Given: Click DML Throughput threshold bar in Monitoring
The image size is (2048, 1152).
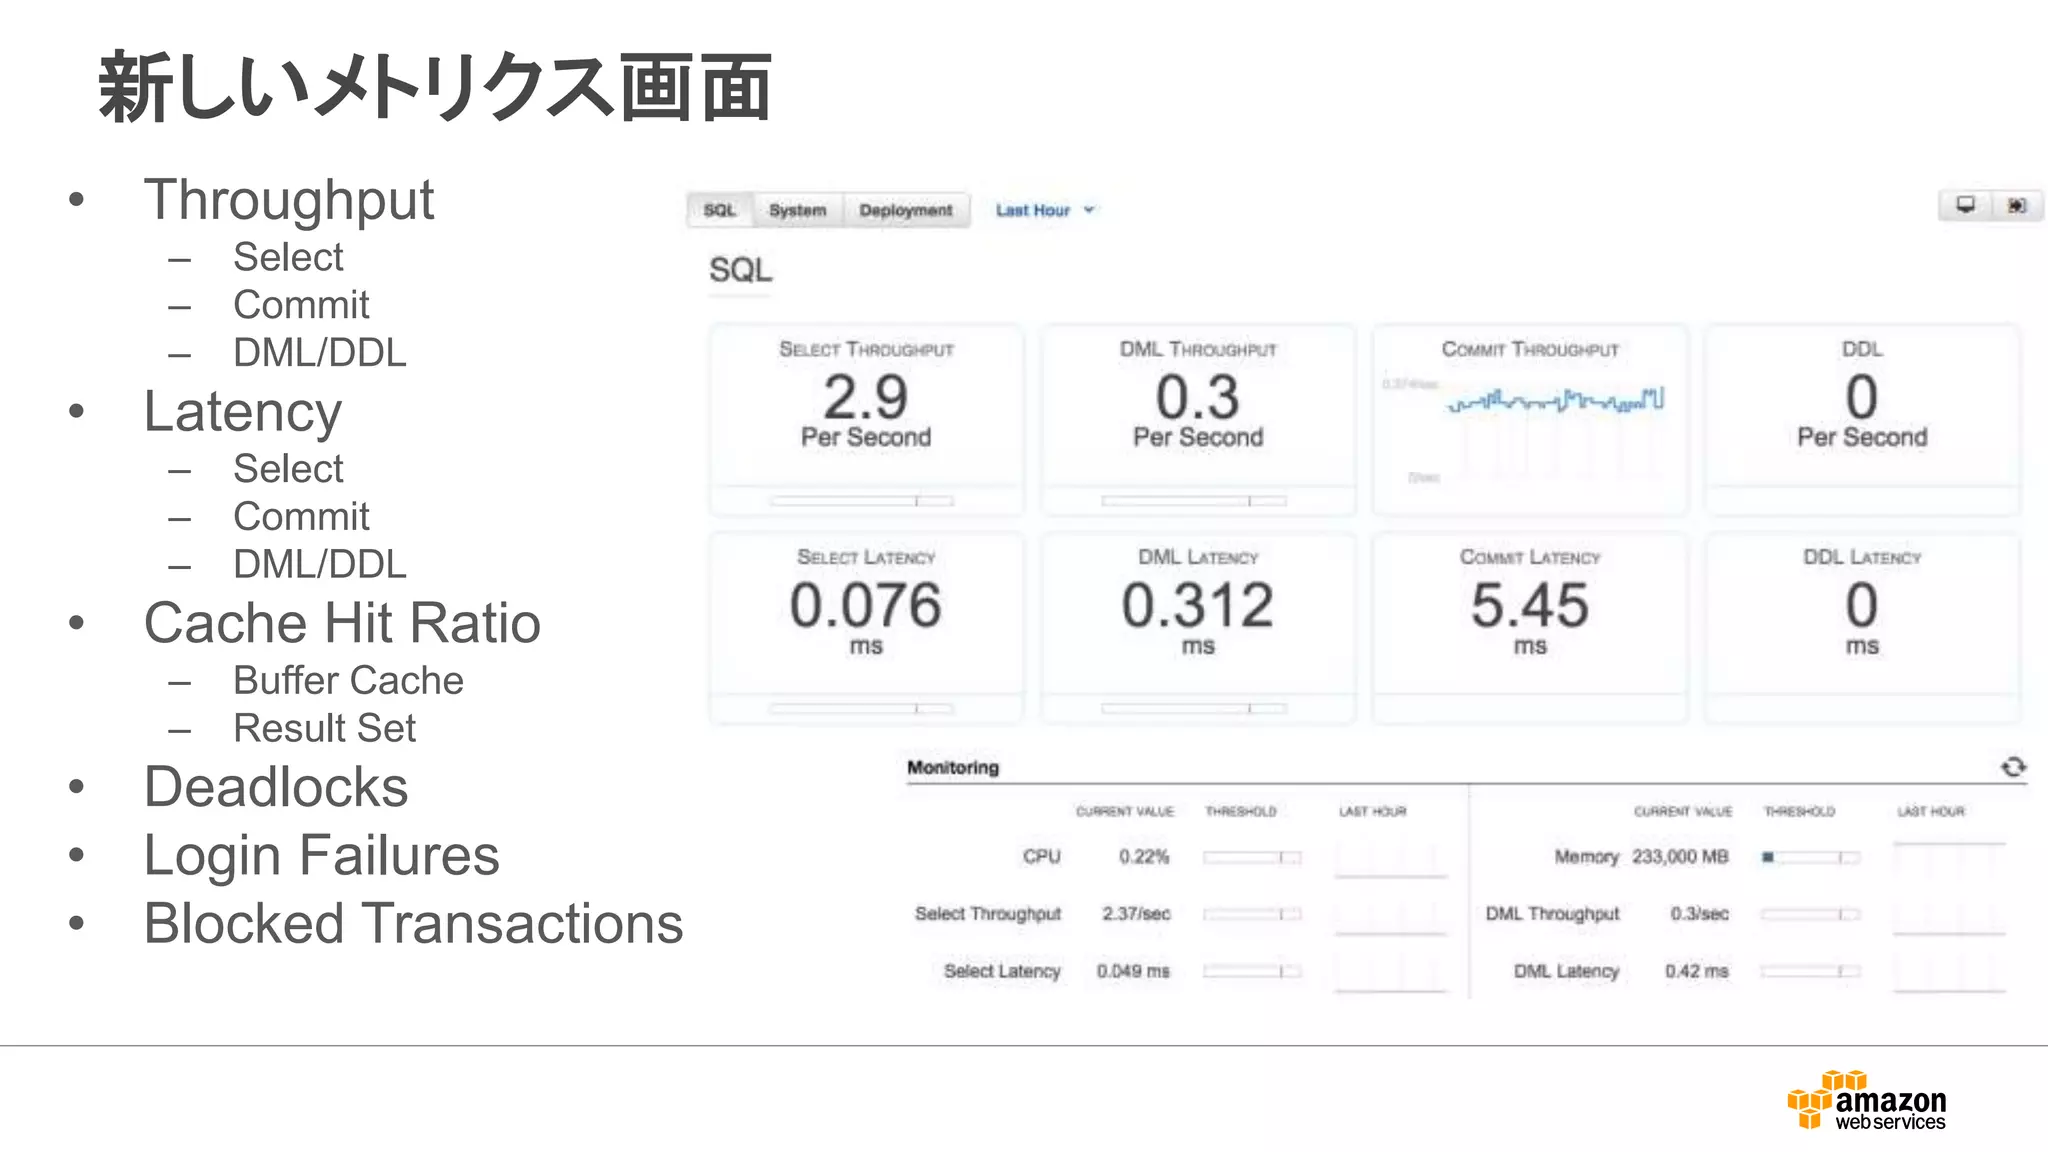Looking at the screenshot, I should pos(1810,914).
